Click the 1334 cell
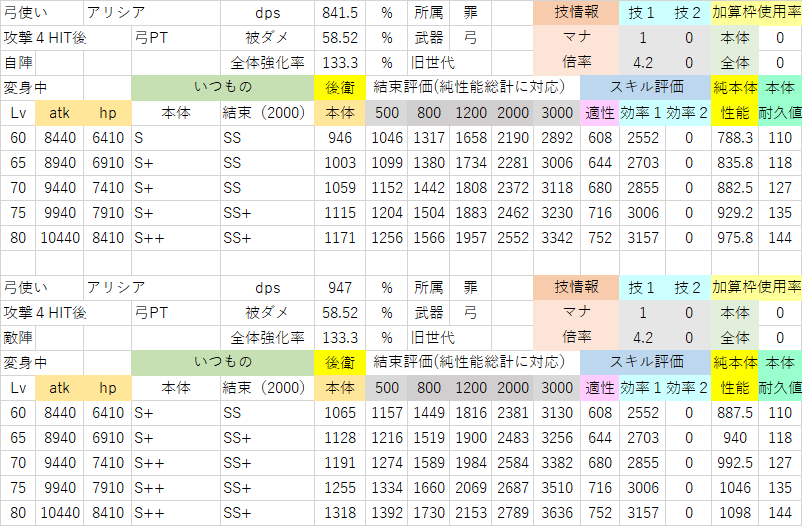This screenshot has height=526, width=802. tap(387, 488)
